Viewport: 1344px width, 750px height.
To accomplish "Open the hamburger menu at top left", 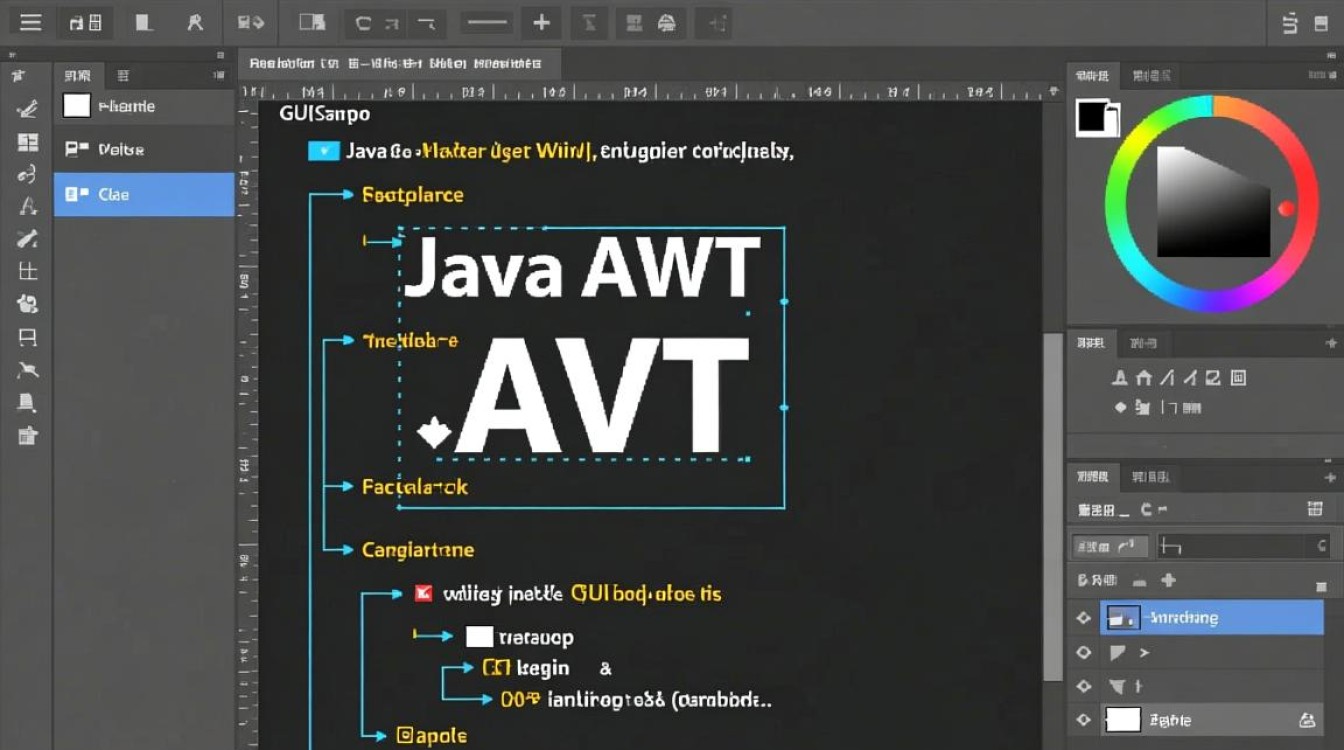I will [x=29, y=22].
